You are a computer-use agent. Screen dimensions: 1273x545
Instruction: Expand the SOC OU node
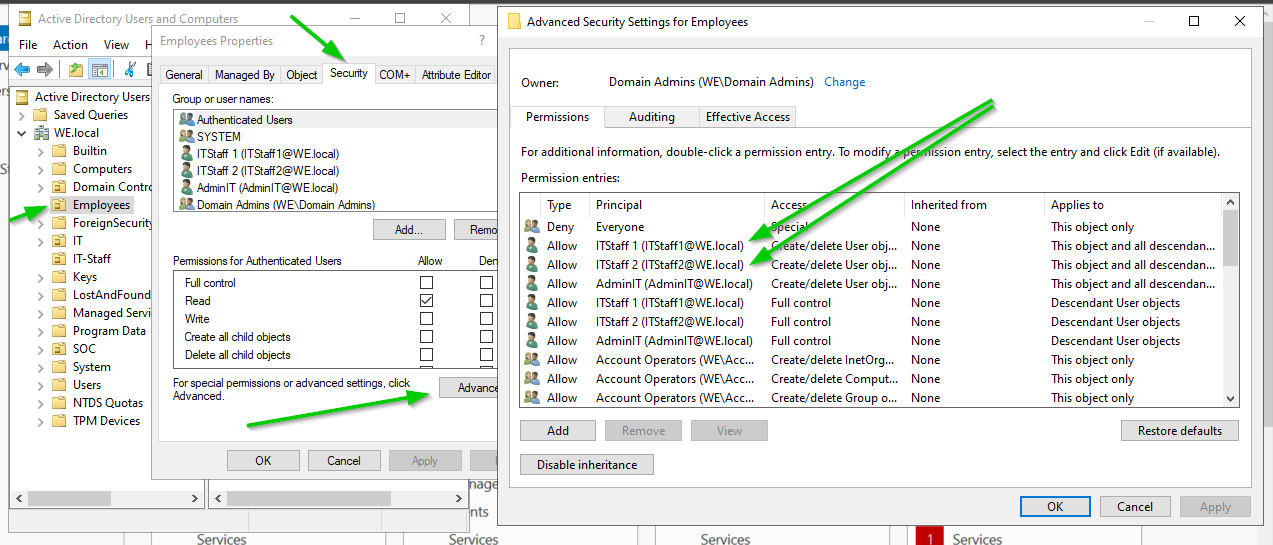tap(41, 349)
